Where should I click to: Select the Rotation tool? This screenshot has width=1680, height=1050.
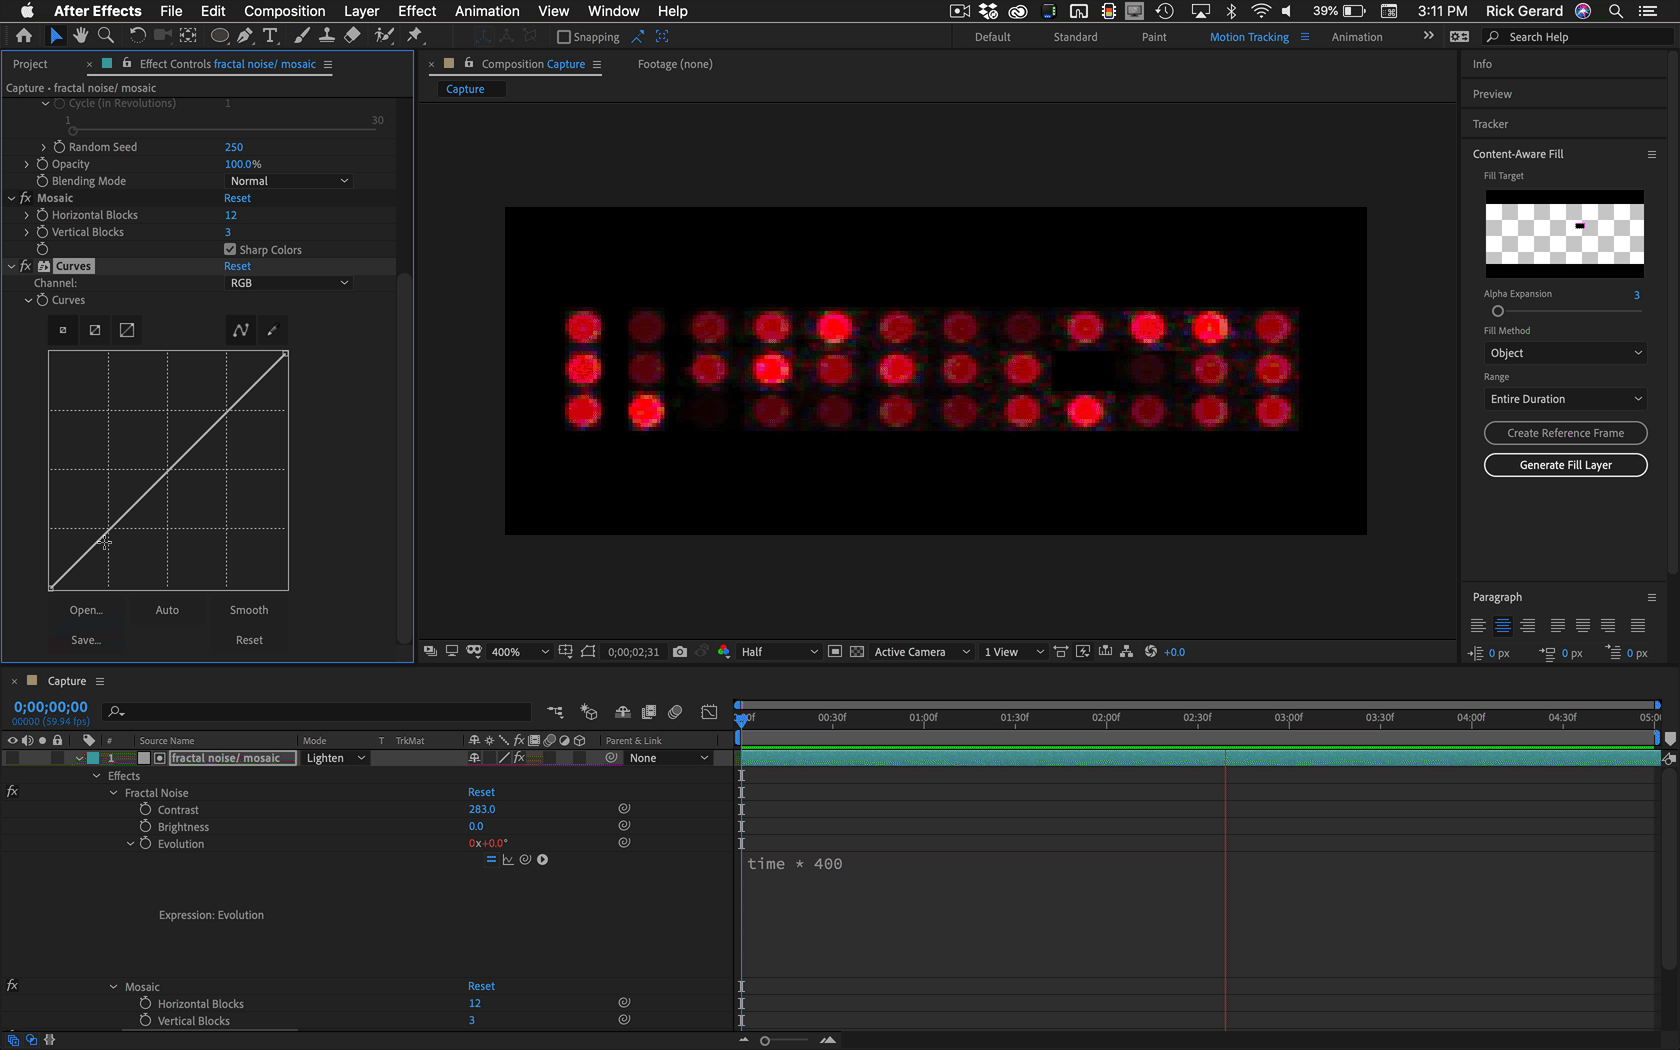pos(137,36)
